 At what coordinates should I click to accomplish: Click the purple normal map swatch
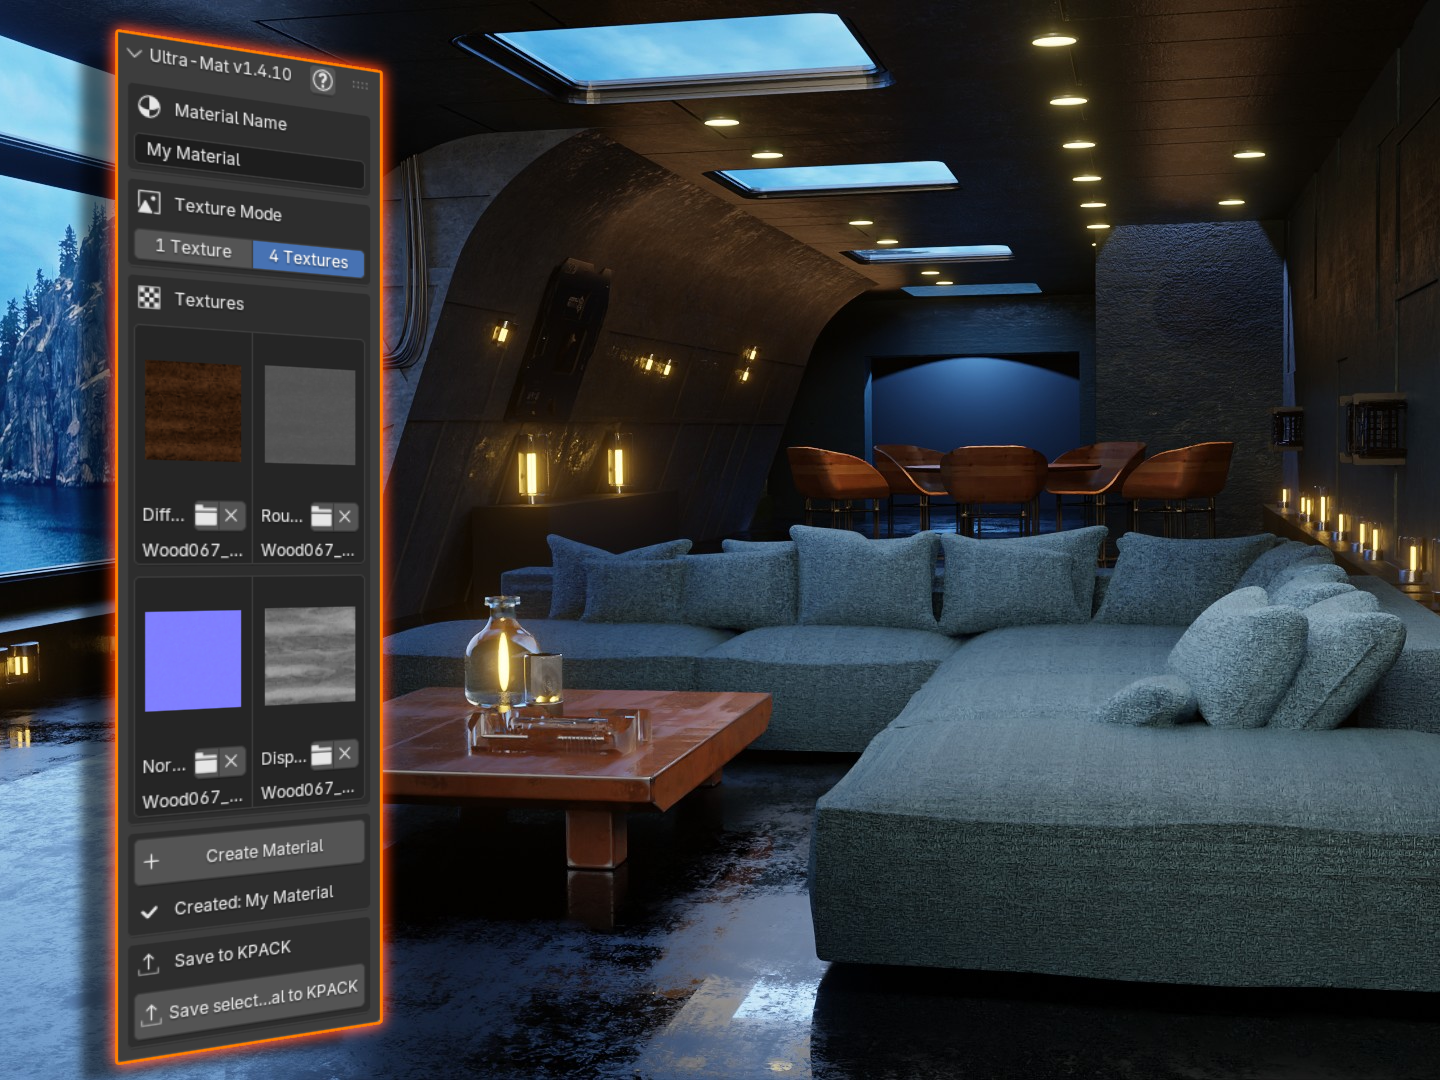(x=193, y=660)
